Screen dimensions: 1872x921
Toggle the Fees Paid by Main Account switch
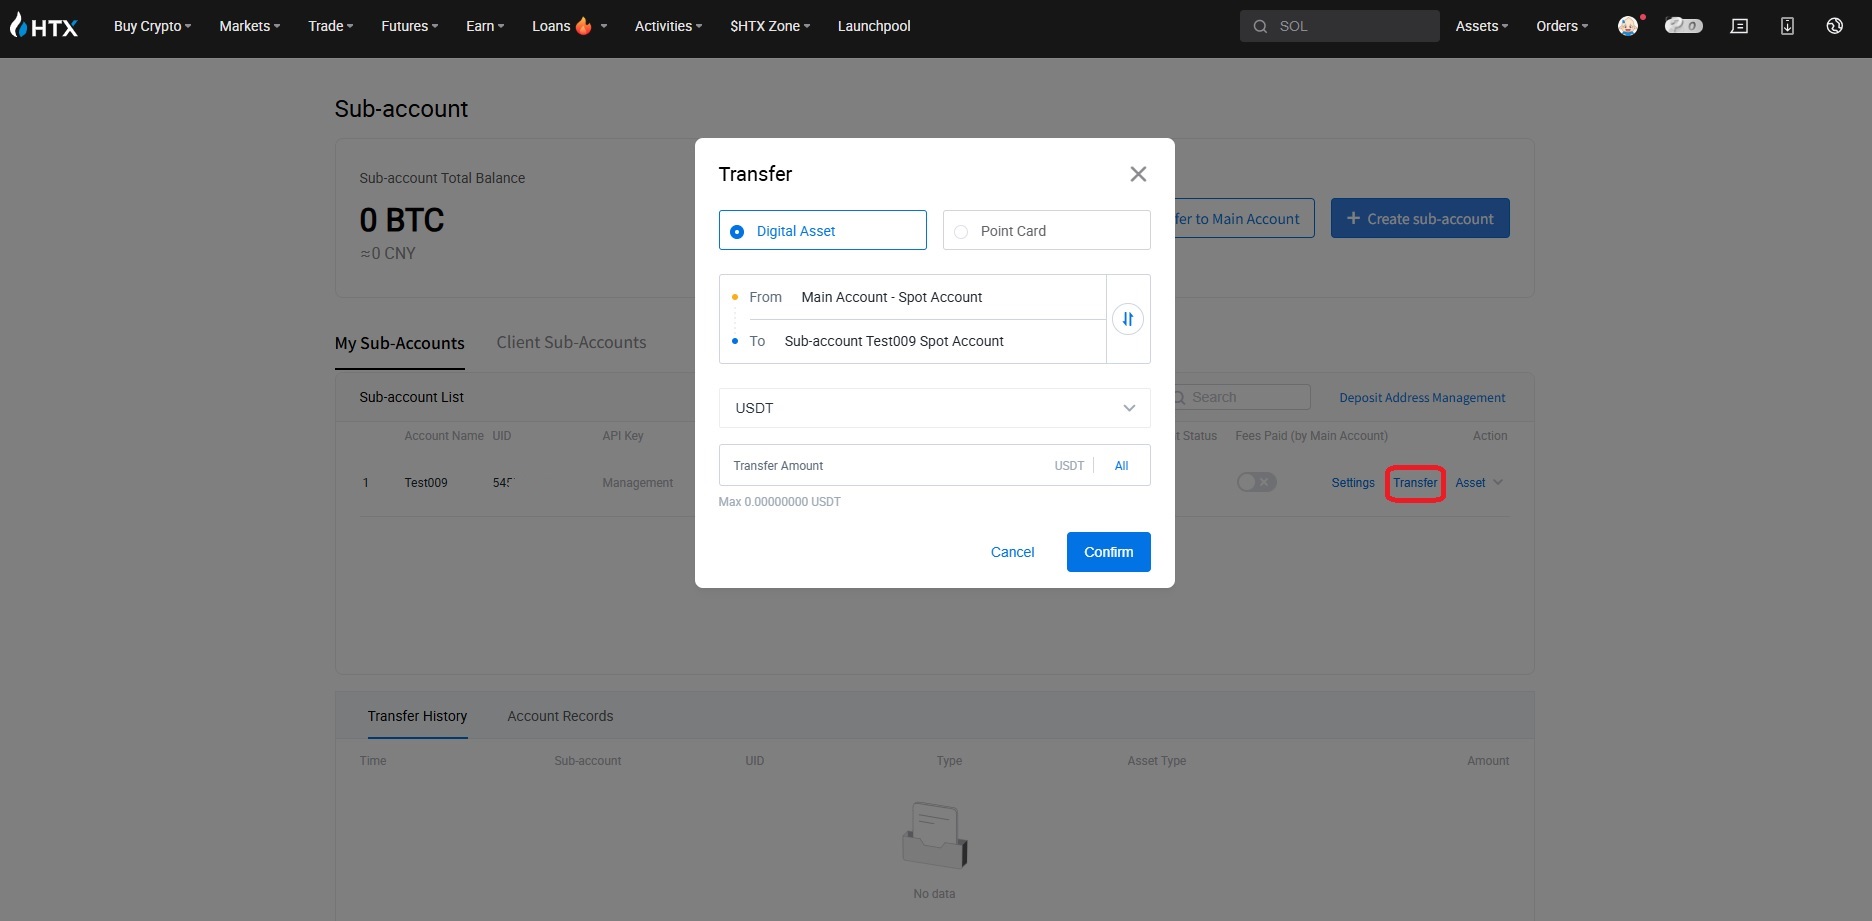1256,483
